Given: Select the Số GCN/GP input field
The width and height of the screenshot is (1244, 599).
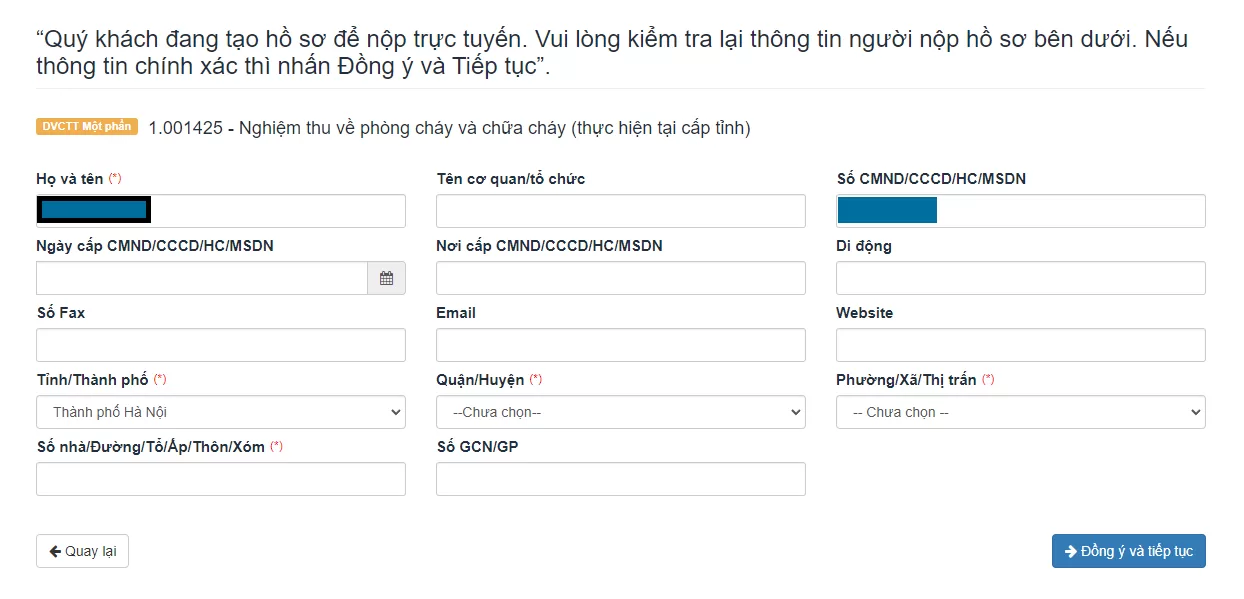Looking at the screenshot, I should point(621,479).
